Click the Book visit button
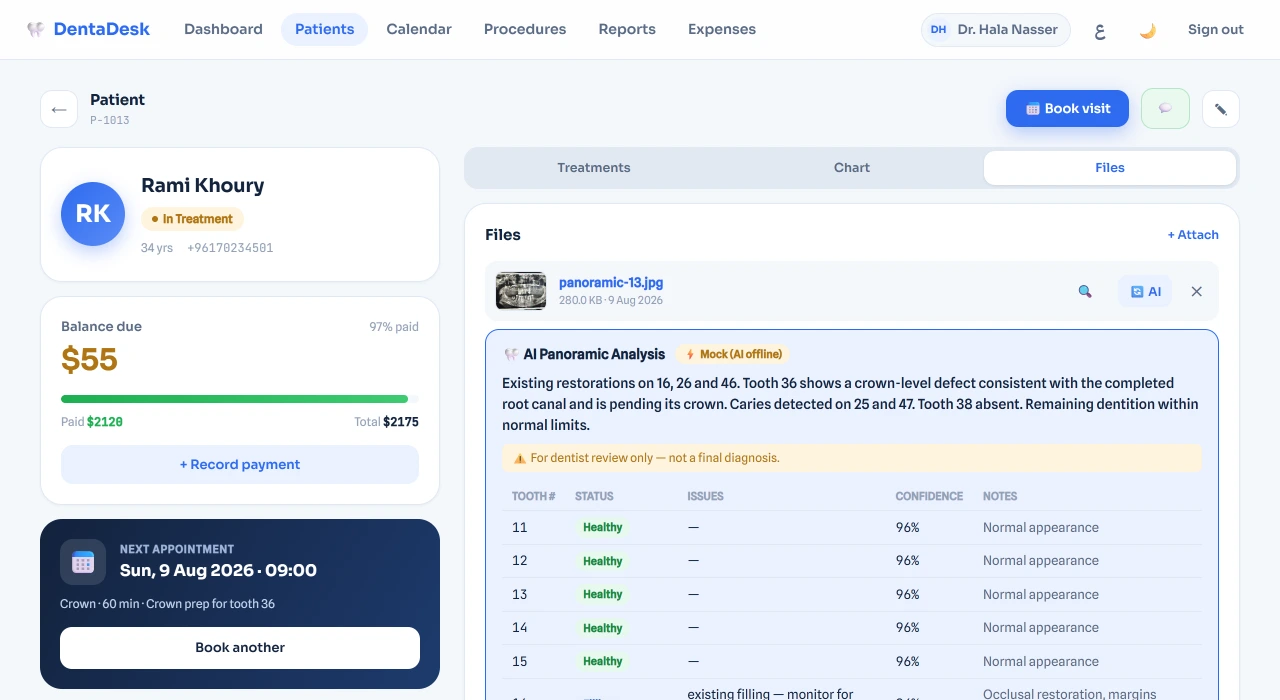The height and width of the screenshot is (700, 1280). (1067, 109)
